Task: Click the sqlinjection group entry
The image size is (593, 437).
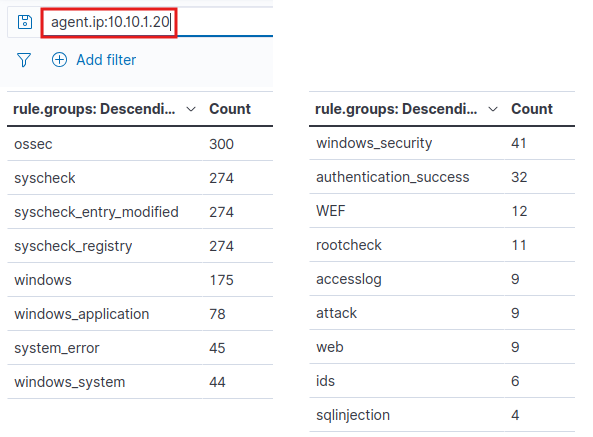Action: 353,415
